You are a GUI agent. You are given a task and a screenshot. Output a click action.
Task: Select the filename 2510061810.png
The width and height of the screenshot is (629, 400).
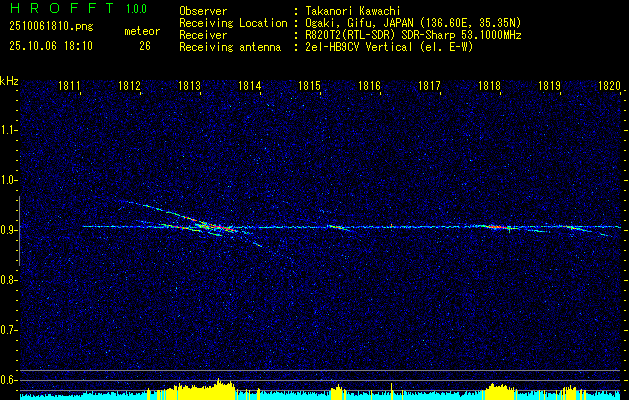click(51, 26)
